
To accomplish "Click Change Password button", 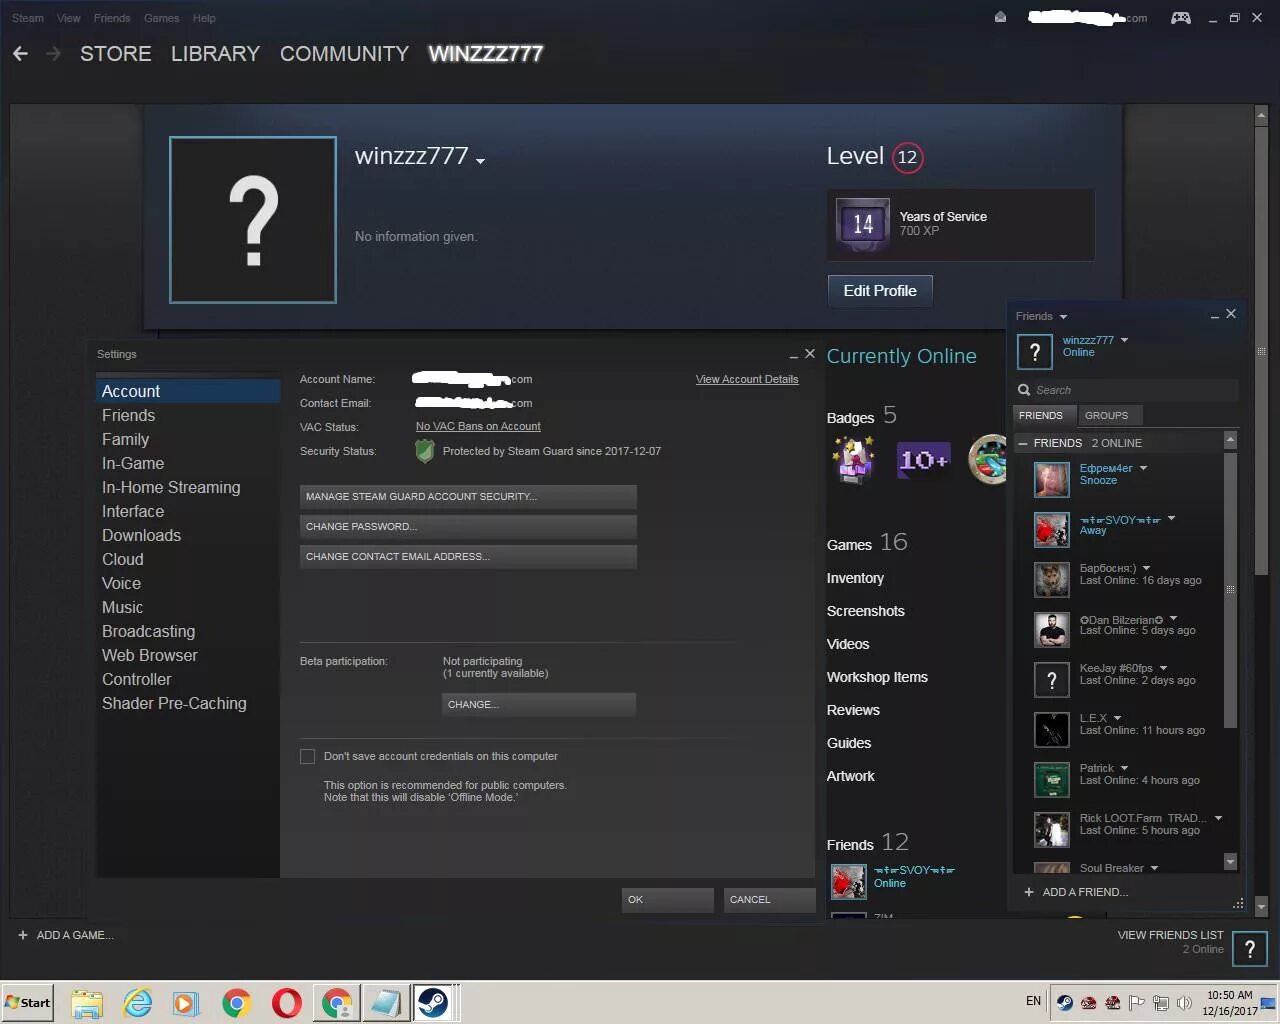I will click(468, 526).
